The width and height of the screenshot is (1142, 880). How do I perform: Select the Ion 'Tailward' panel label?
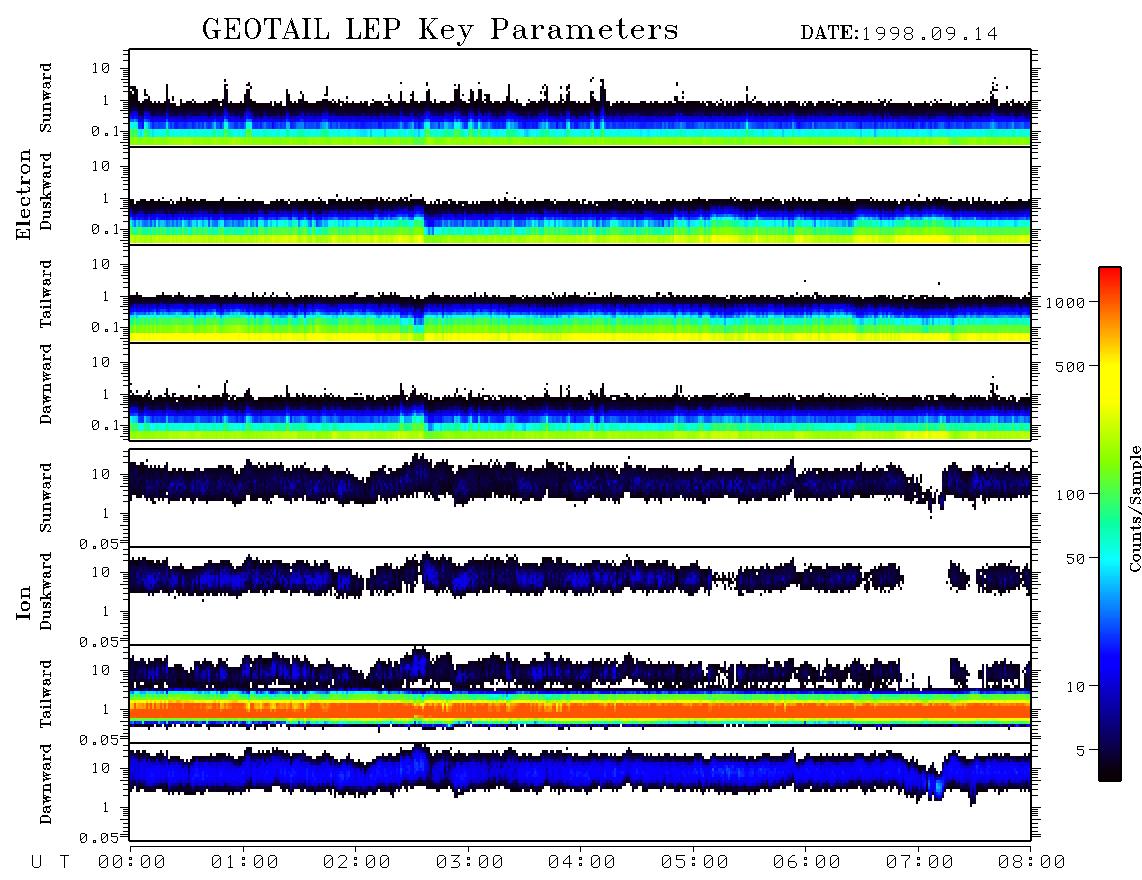(x=46, y=694)
